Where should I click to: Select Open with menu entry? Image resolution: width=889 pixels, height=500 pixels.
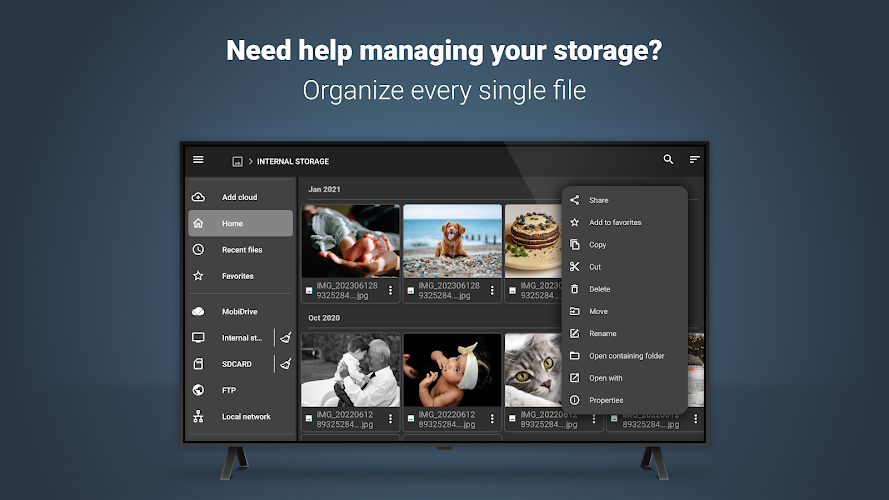click(625, 378)
